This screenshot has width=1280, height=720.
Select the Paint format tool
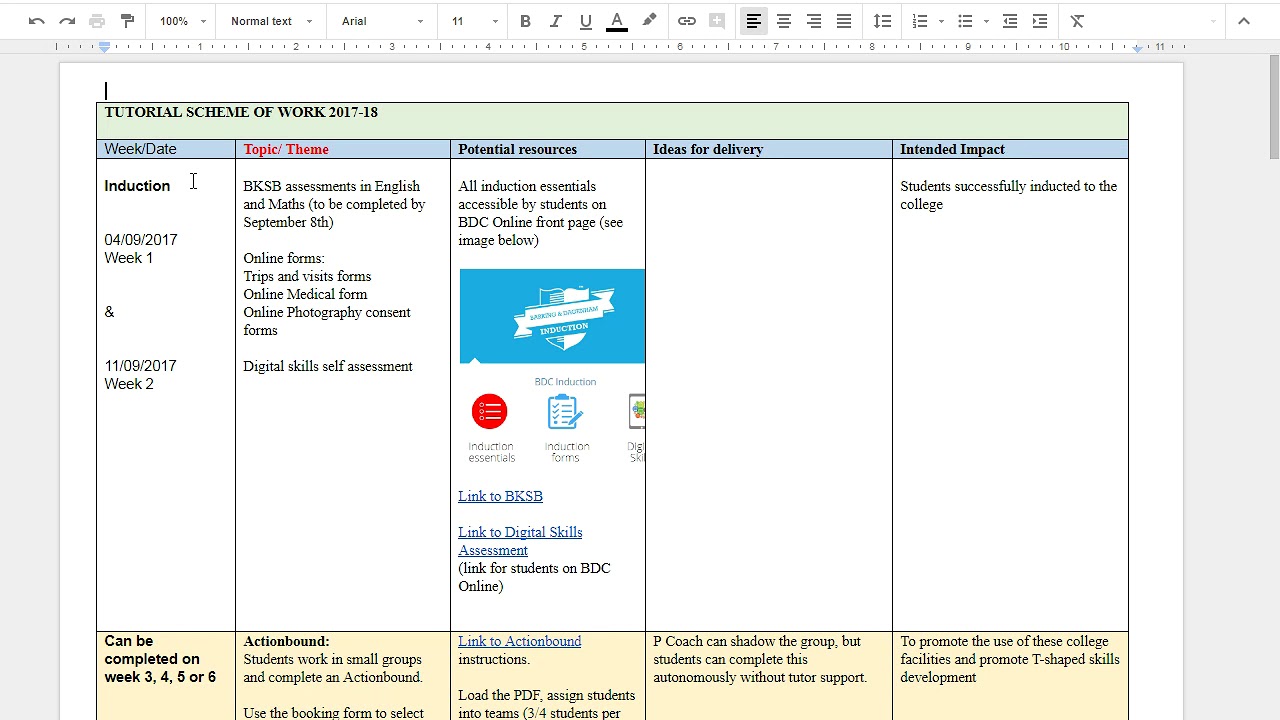click(x=127, y=21)
